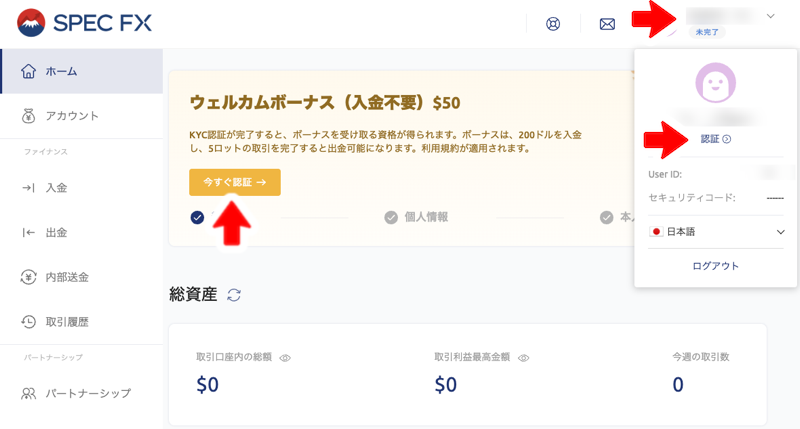This screenshot has height=429, width=800.
Task: Open the support lifebuoy icon
Action: (553, 24)
